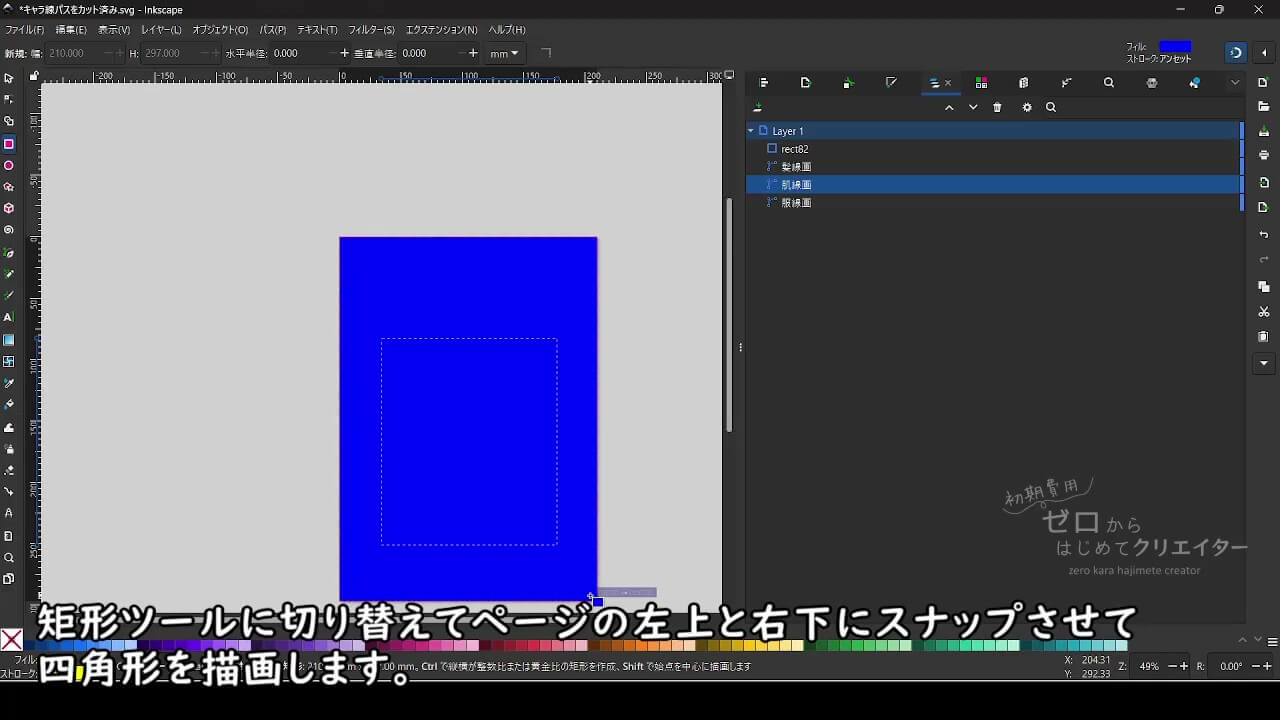Expand the dock panel tabs overflow chevron

tap(1235, 83)
